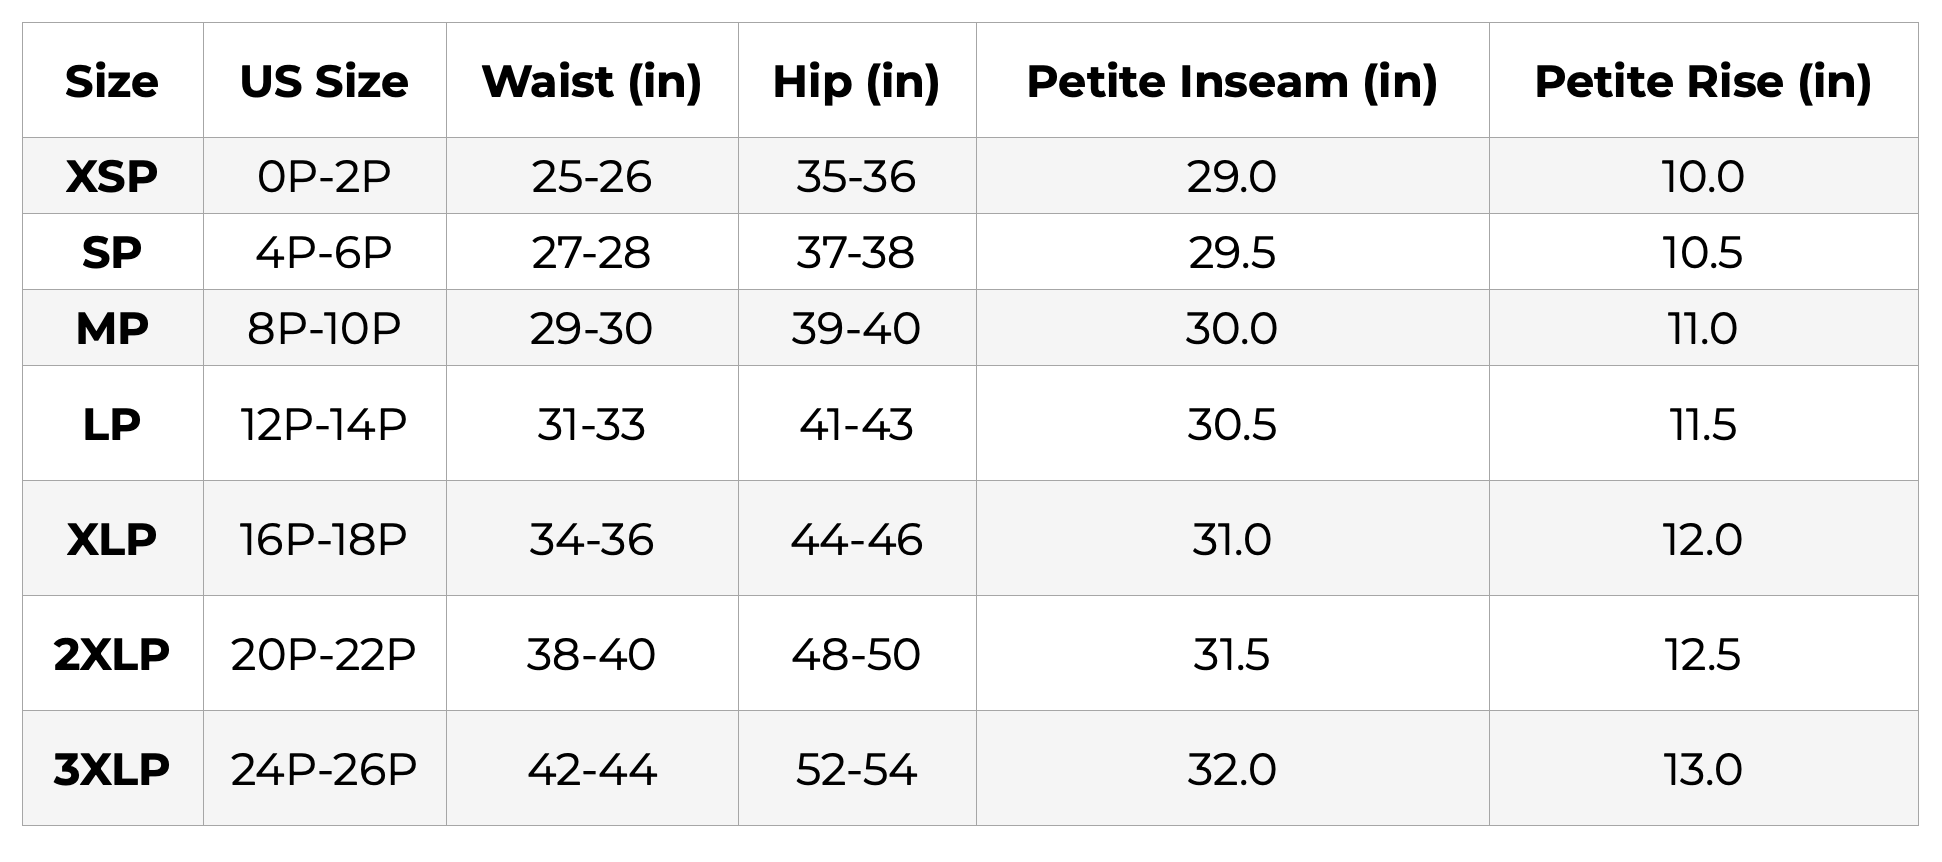Click the 2XLP size label
This screenshot has width=1942, height=862.
click(112, 654)
